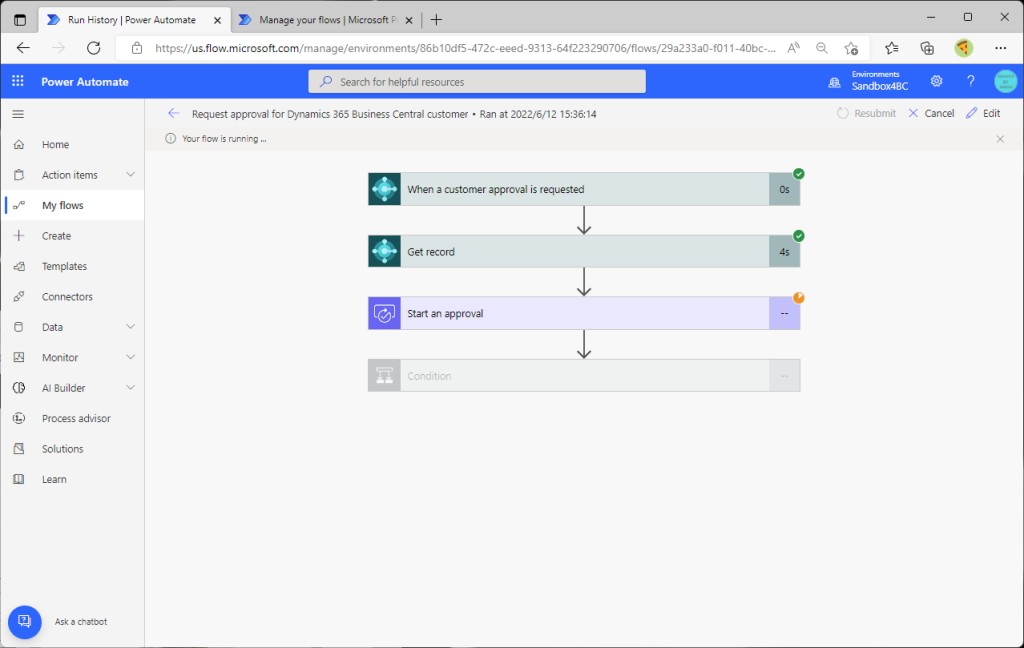Open the Get record step details
Image resolution: width=1024 pixels, height=648 pixels.
coord(583,252)
